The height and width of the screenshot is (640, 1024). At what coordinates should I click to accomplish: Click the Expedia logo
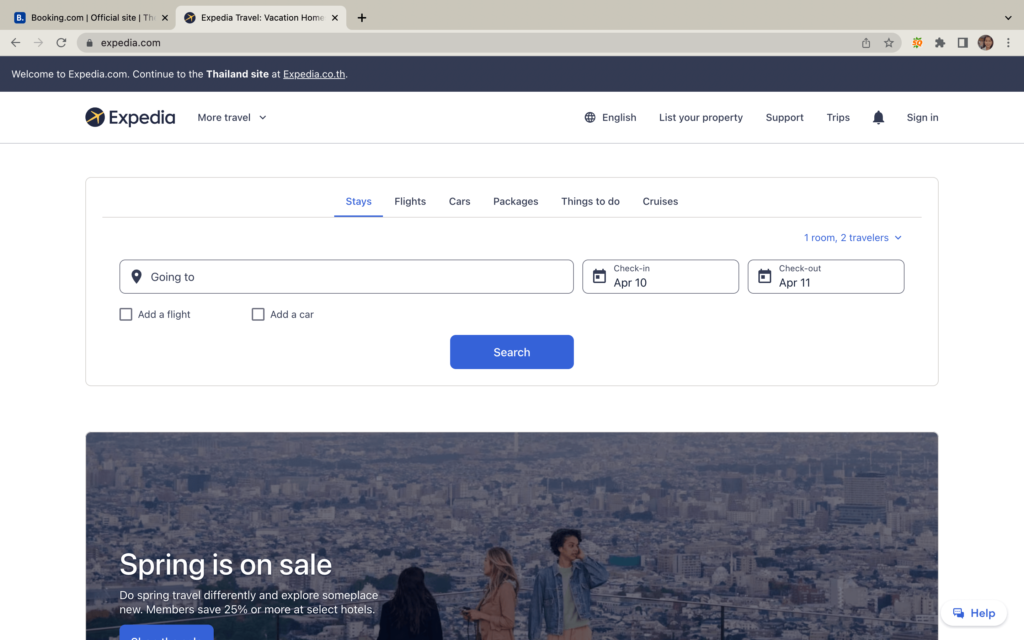point(130,118)
